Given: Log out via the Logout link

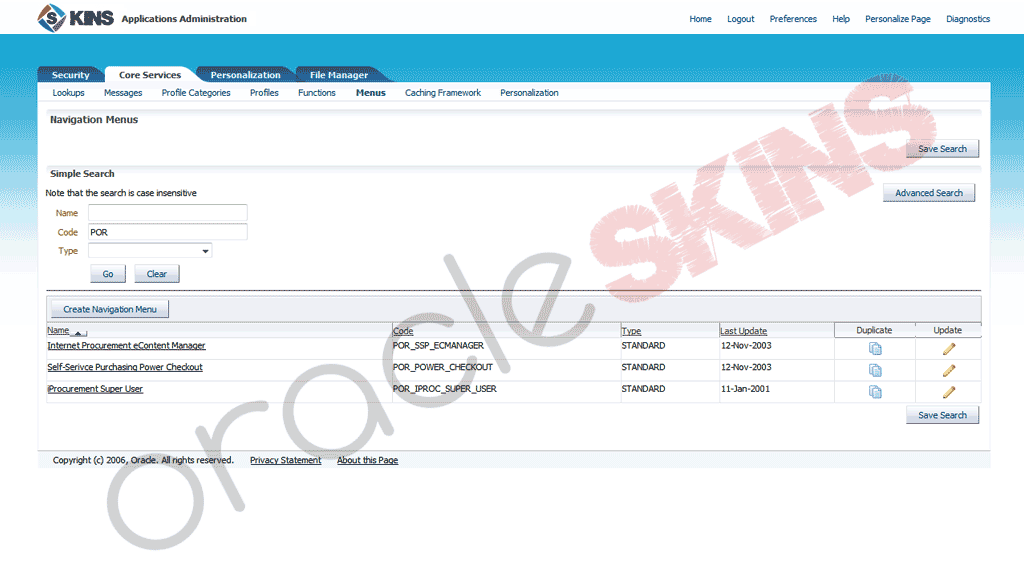Looking at the screenshot, I should pyautogui.click(x=741, y=19).
